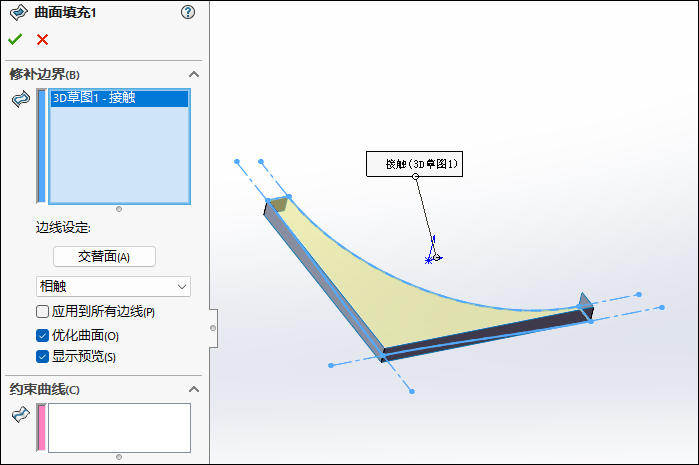Click the red X to cancel feature
The image size is (699, 465).
42,40
